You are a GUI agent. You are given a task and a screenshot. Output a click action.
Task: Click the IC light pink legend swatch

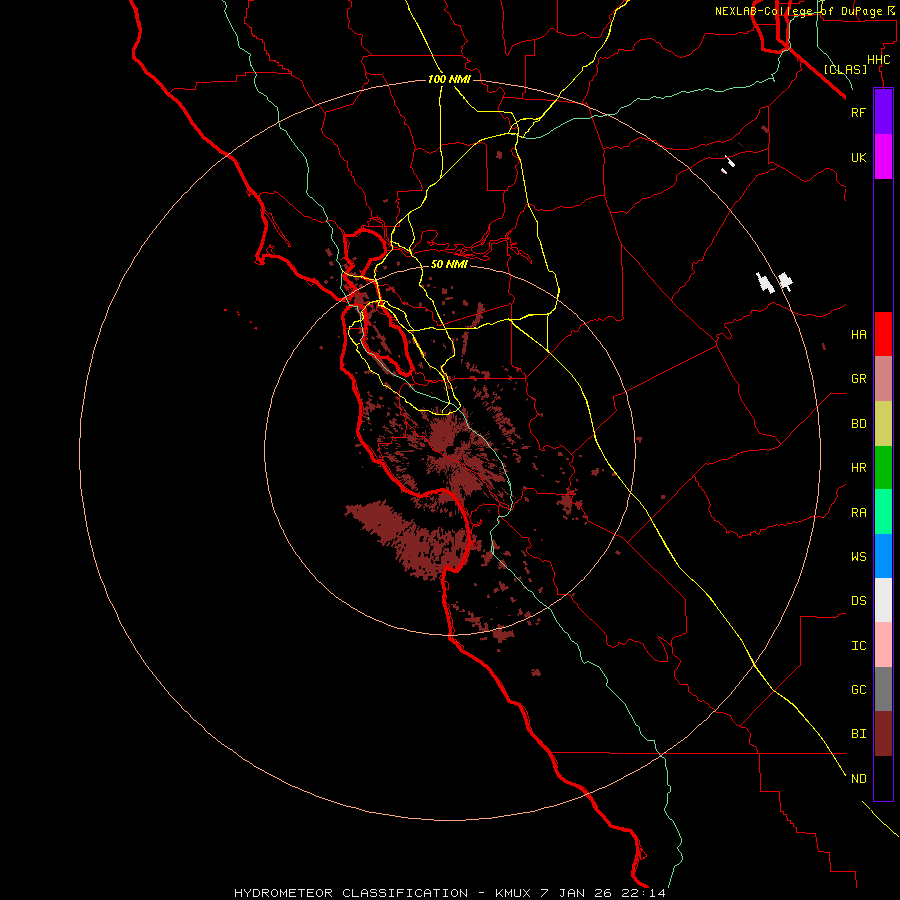pos(883,645)
